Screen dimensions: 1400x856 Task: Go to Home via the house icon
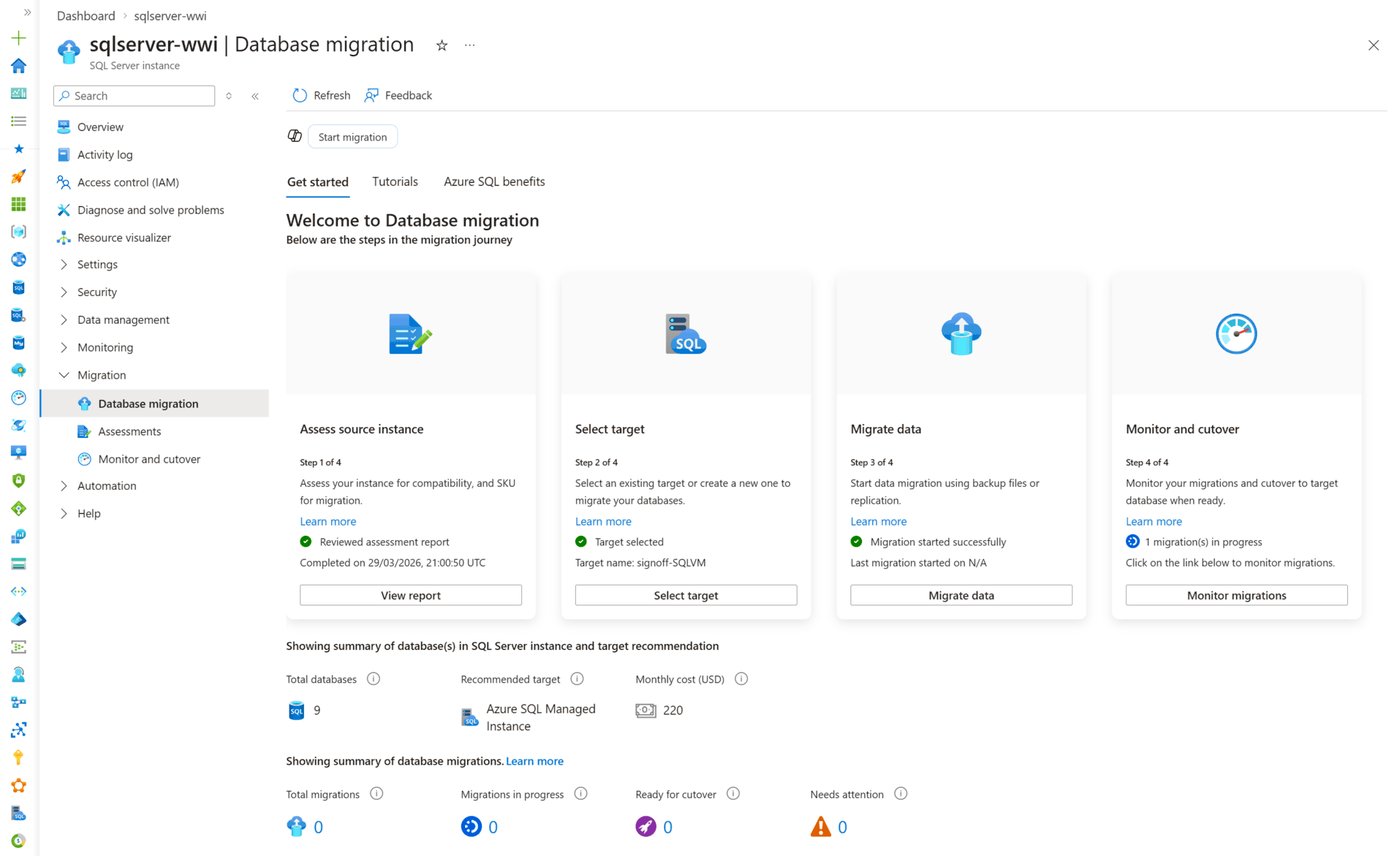pyautogui.click(x=18, y=66)
